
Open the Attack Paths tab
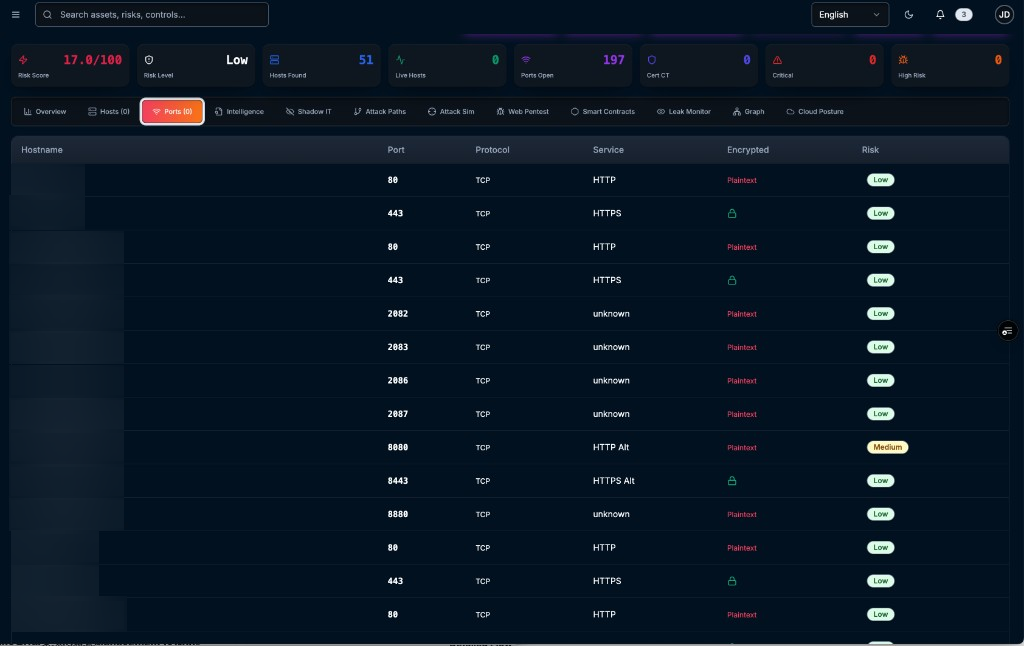[379, 112]
